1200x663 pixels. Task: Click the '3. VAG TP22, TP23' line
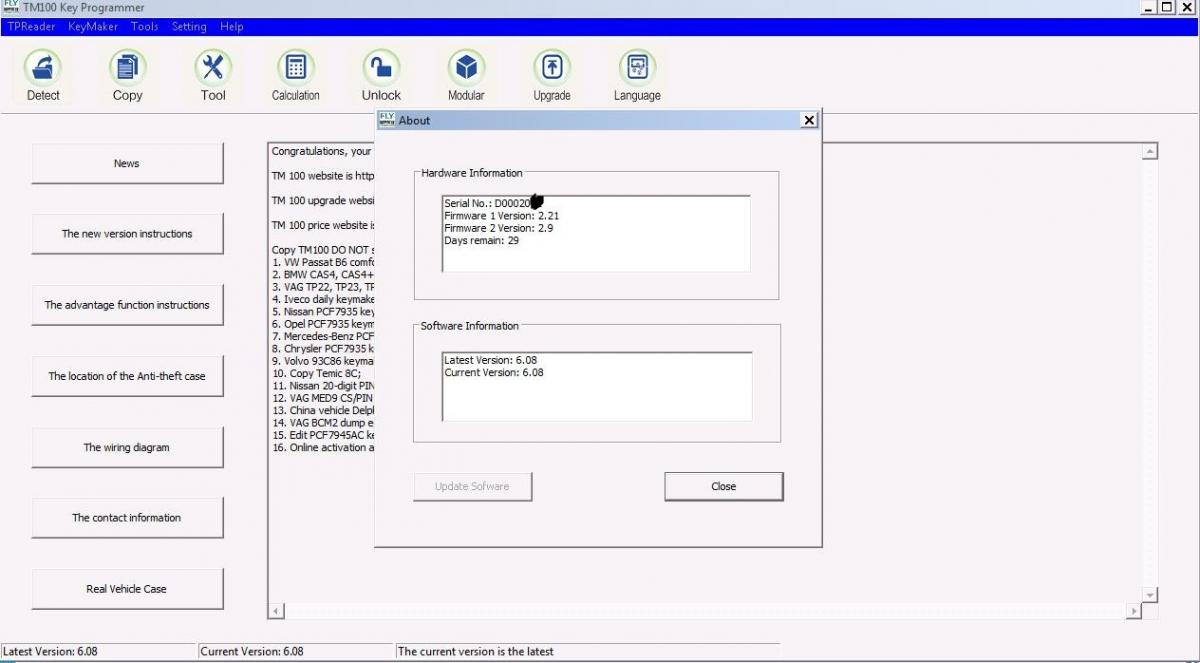(x=323, y=287)
